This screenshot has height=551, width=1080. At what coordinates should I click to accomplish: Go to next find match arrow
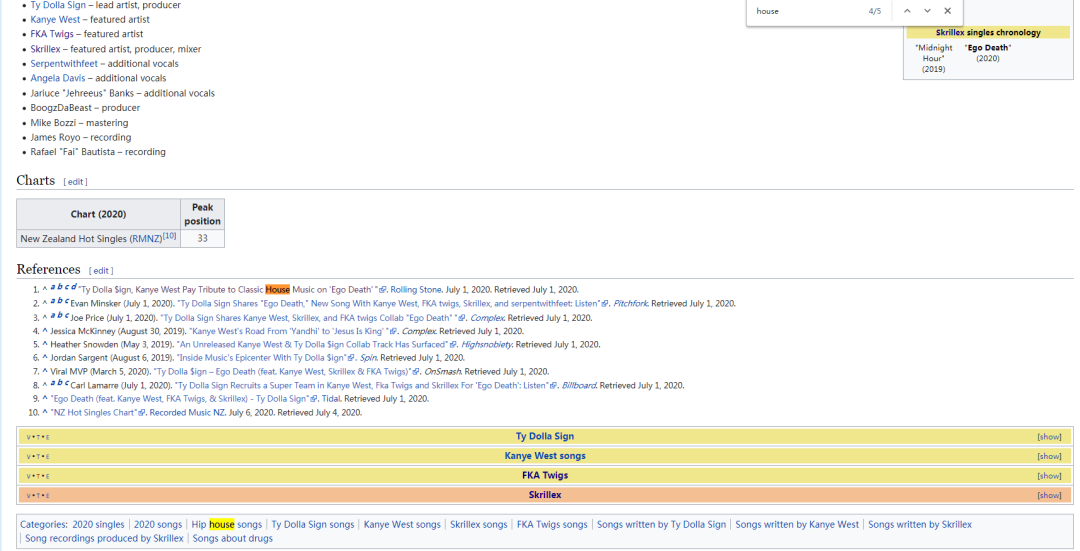tap(927, 11)
